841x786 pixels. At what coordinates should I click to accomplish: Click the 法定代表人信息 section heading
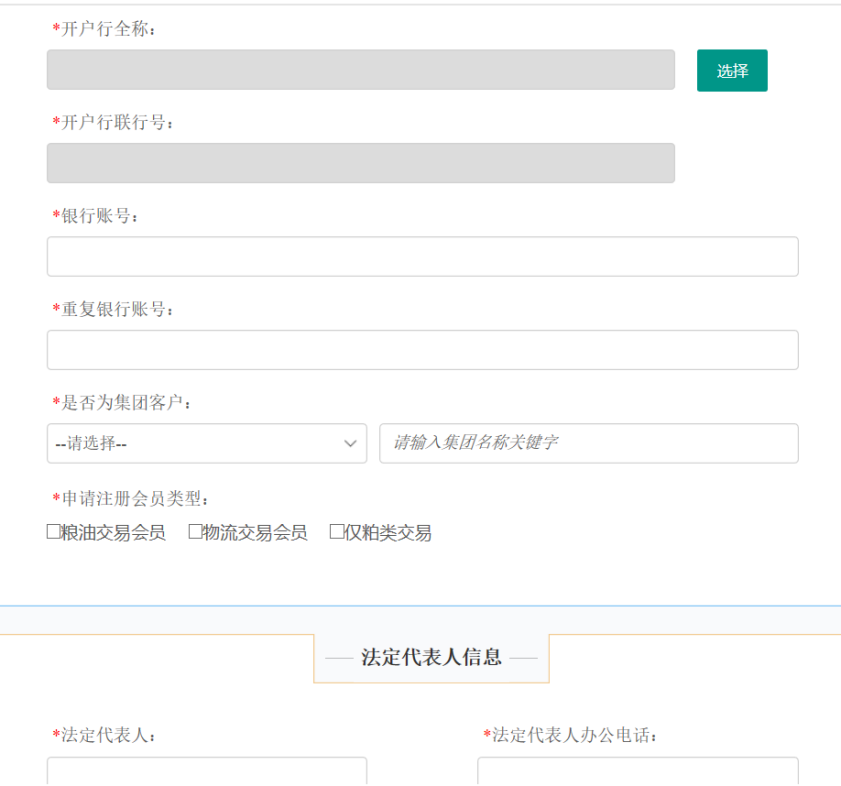coord(431,658)
